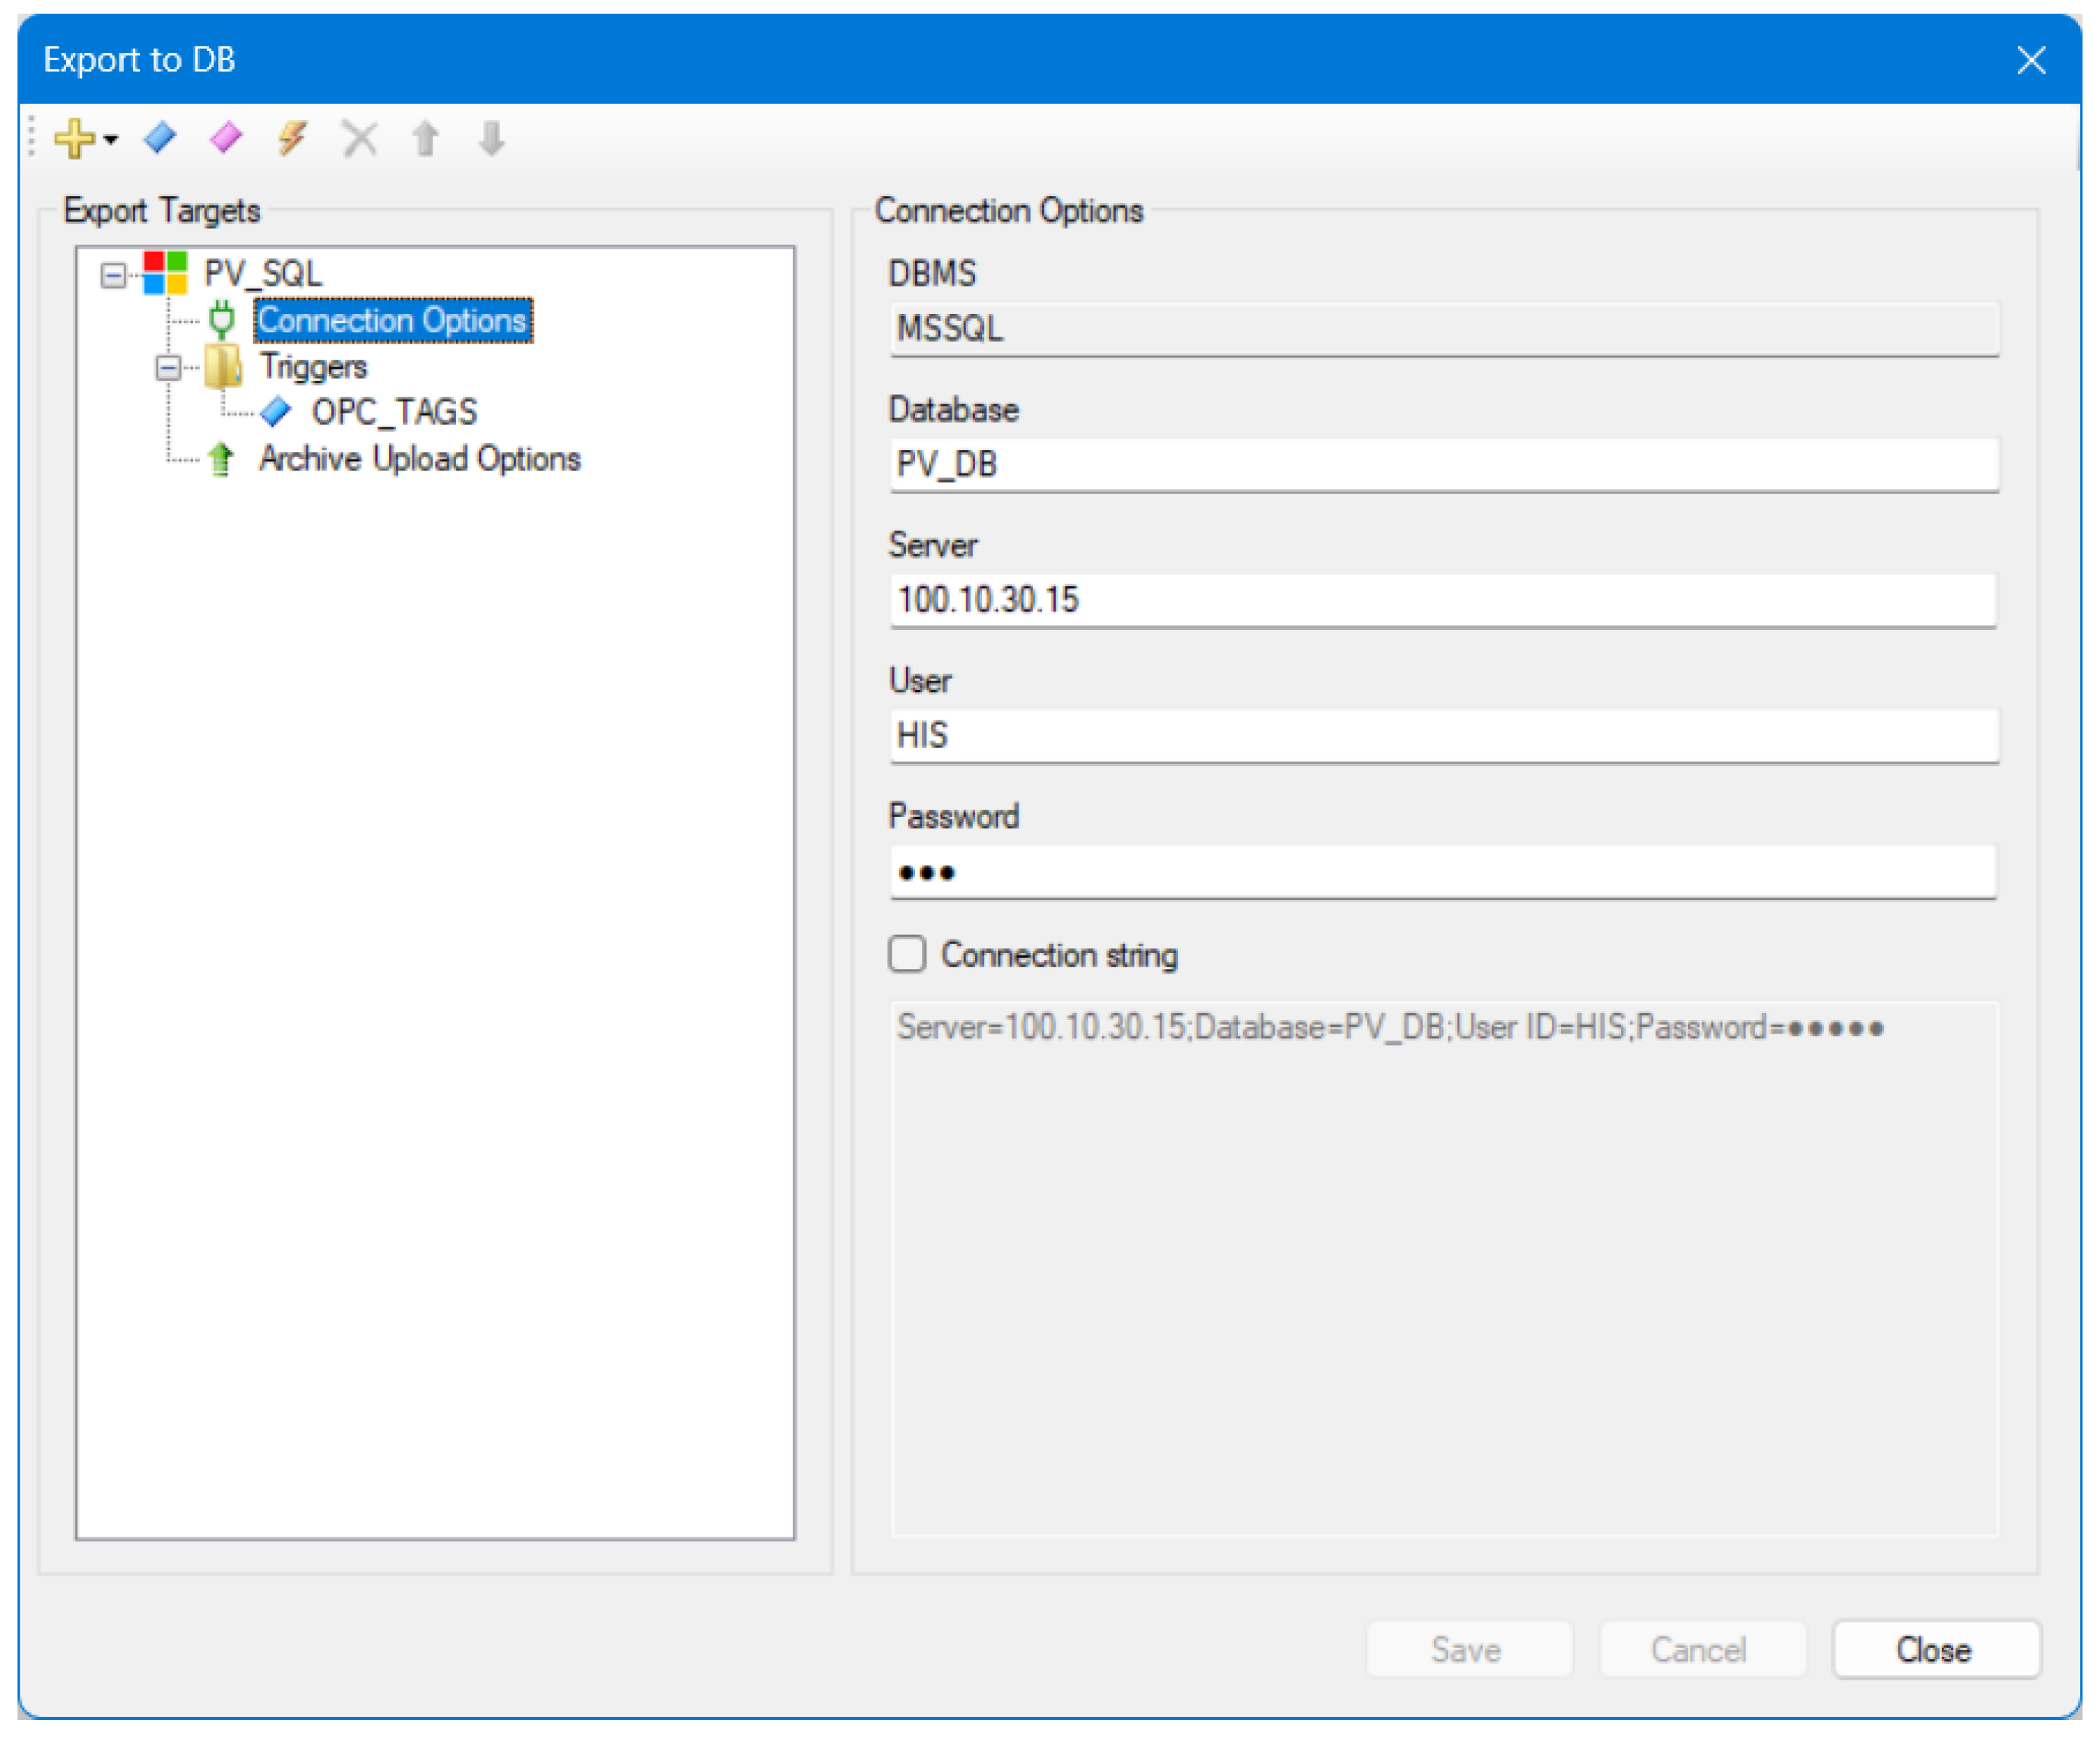Collapse the Triggers folder node
The height and width of the screenshot is (1742, 2100).
[x=168, y=368]
